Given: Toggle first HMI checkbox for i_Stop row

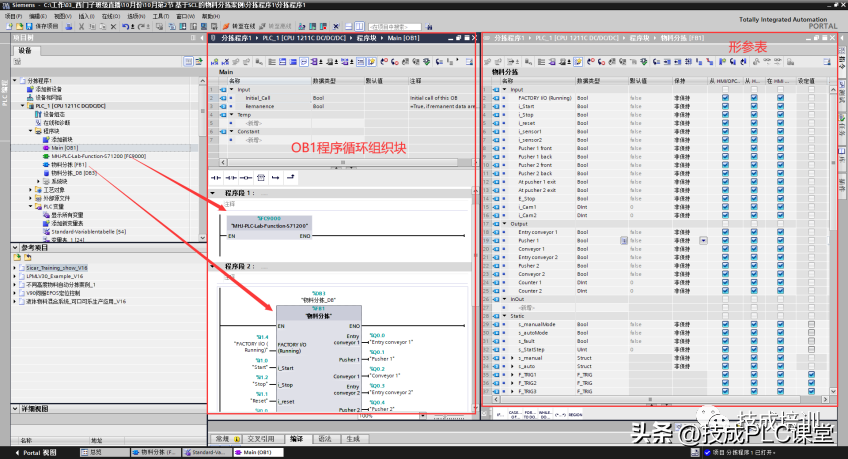Looking at the screenshot, I should click(x=725, y=115).
